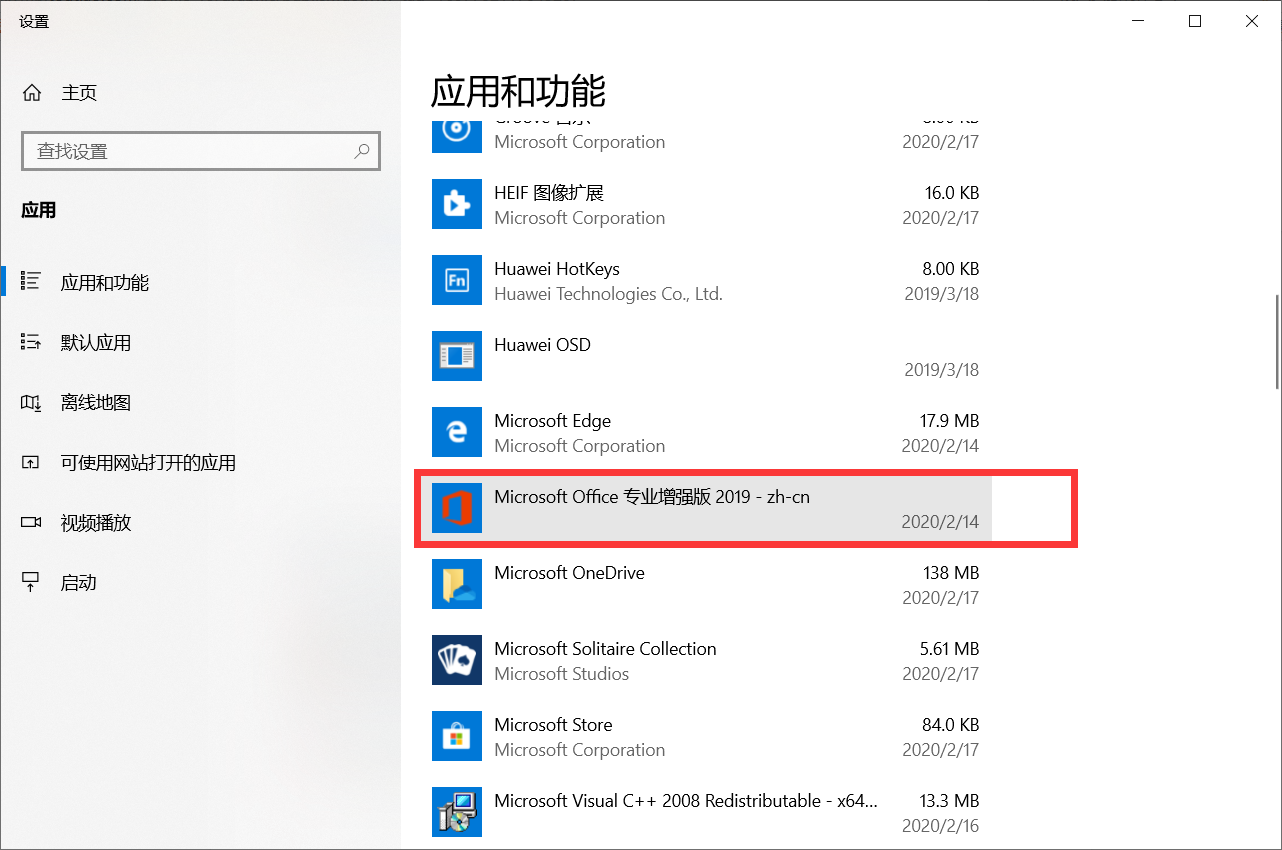Screen dimensions: 1282x850
Task: Click the 应用和功能 page heading
Action: [x=518, y=91]
